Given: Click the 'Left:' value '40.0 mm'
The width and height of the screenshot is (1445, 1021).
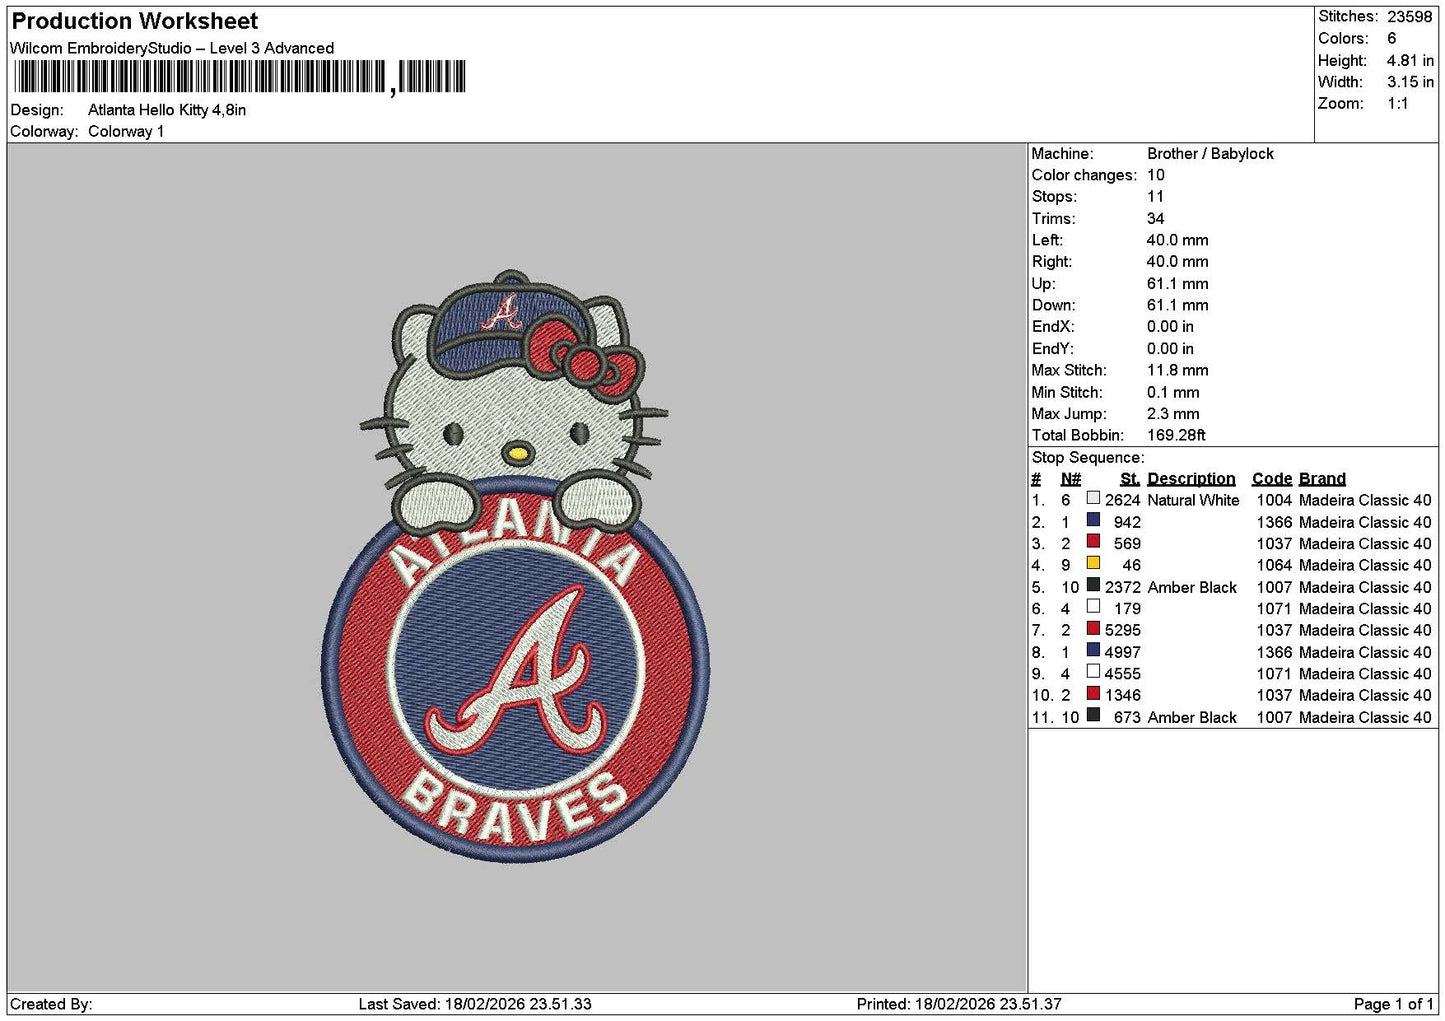Looking at the screenshot, I should 1177,240.
